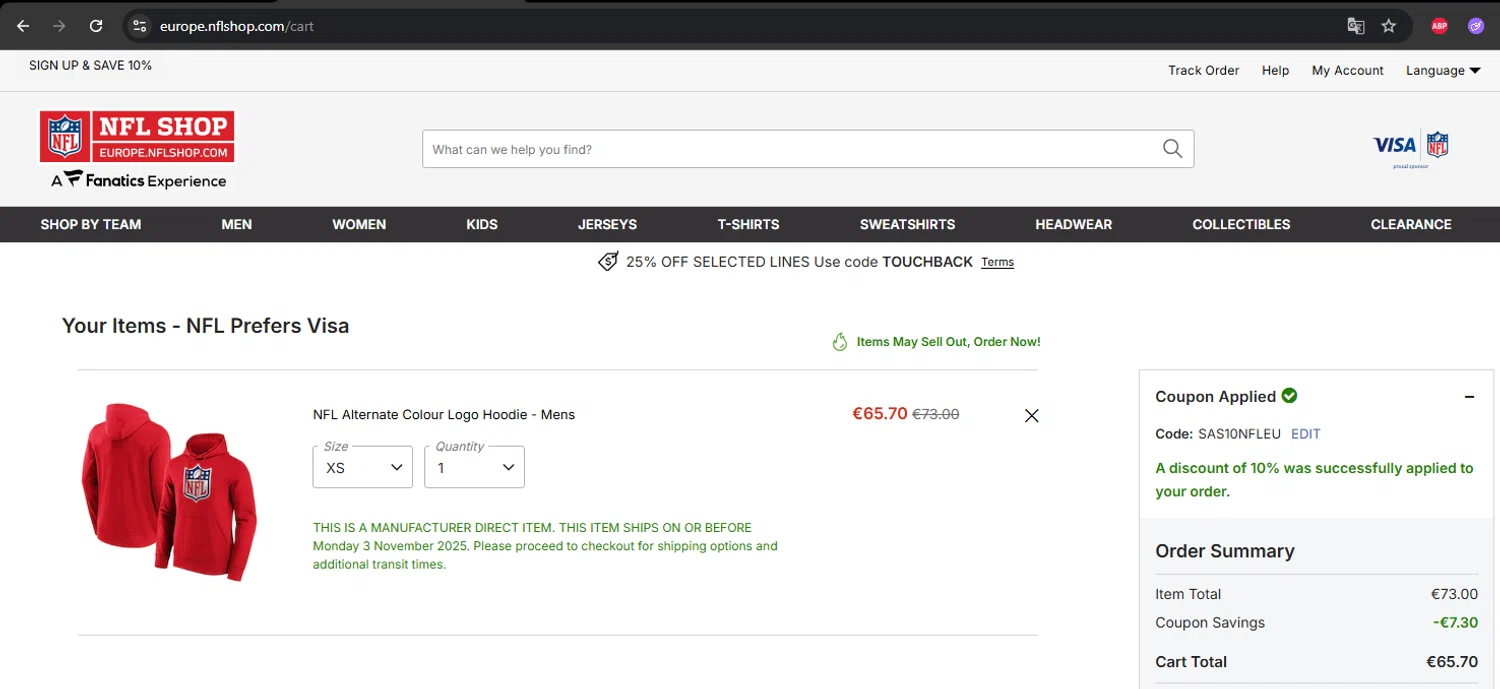Click the search magnifier icon
This screenshot has height=689, width=1500.
(x=1172, y=149)
